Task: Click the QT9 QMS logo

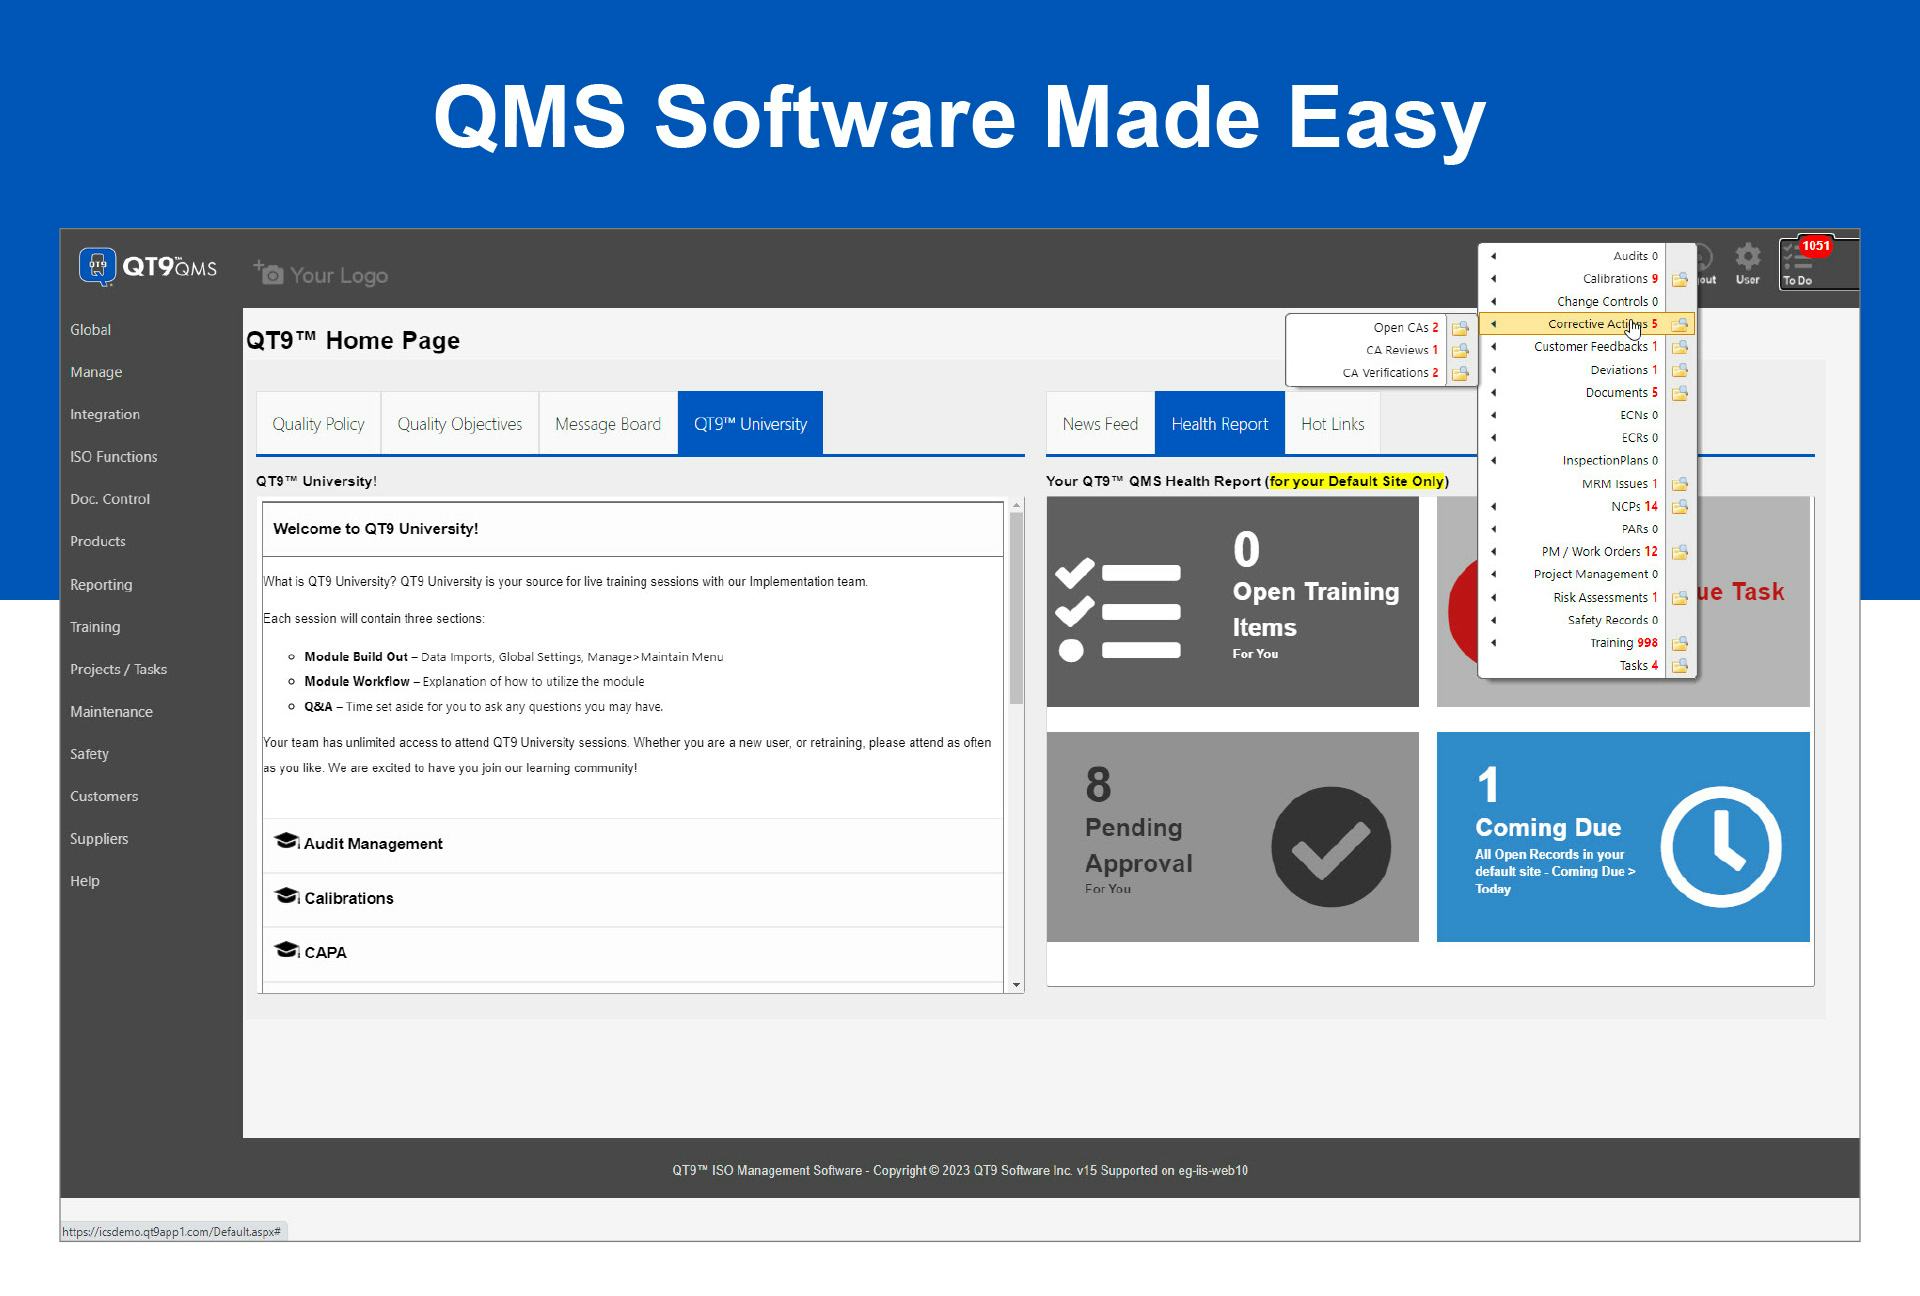Action: tap(148, 267)
